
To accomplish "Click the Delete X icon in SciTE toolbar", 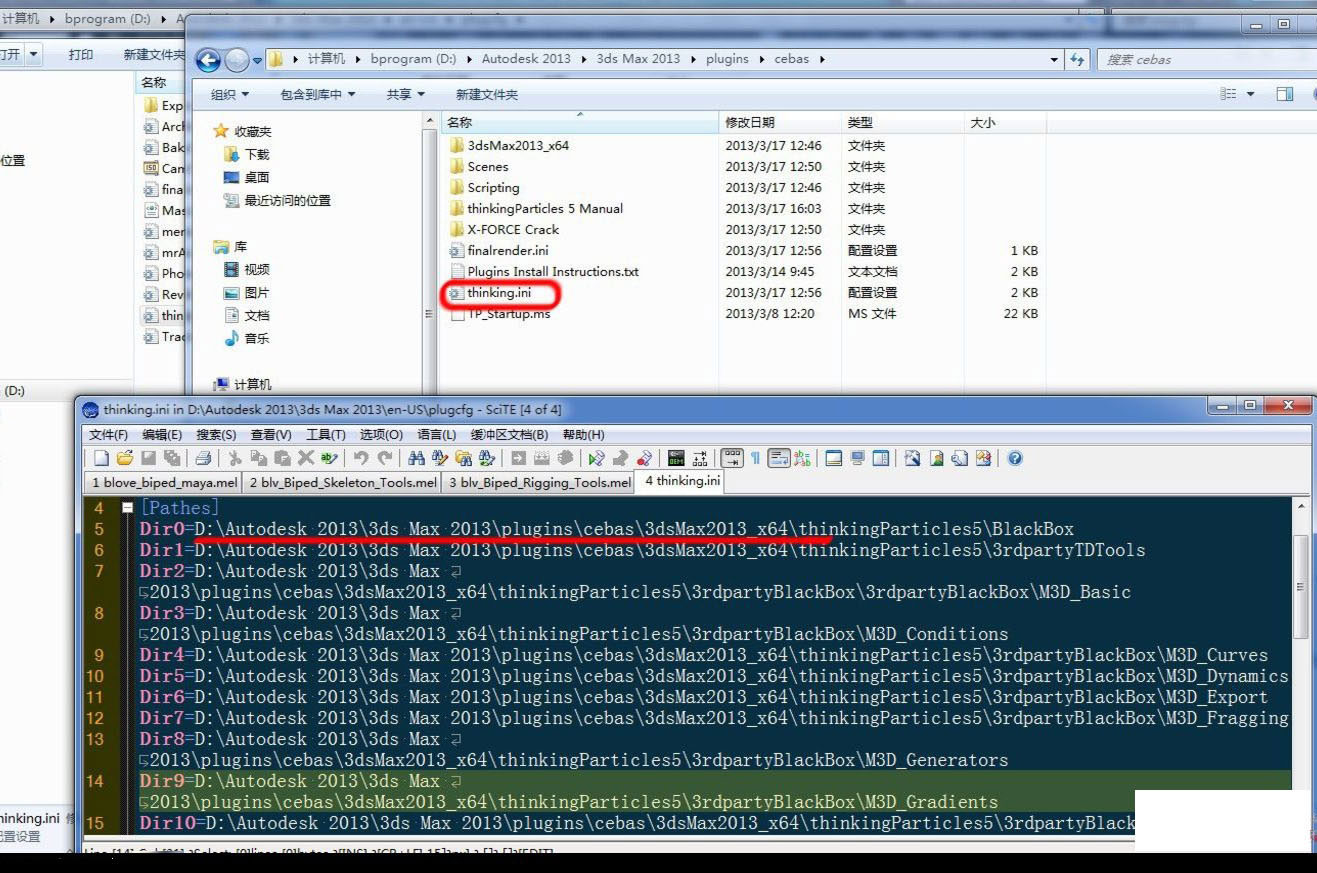I will [x=306, y=458].
